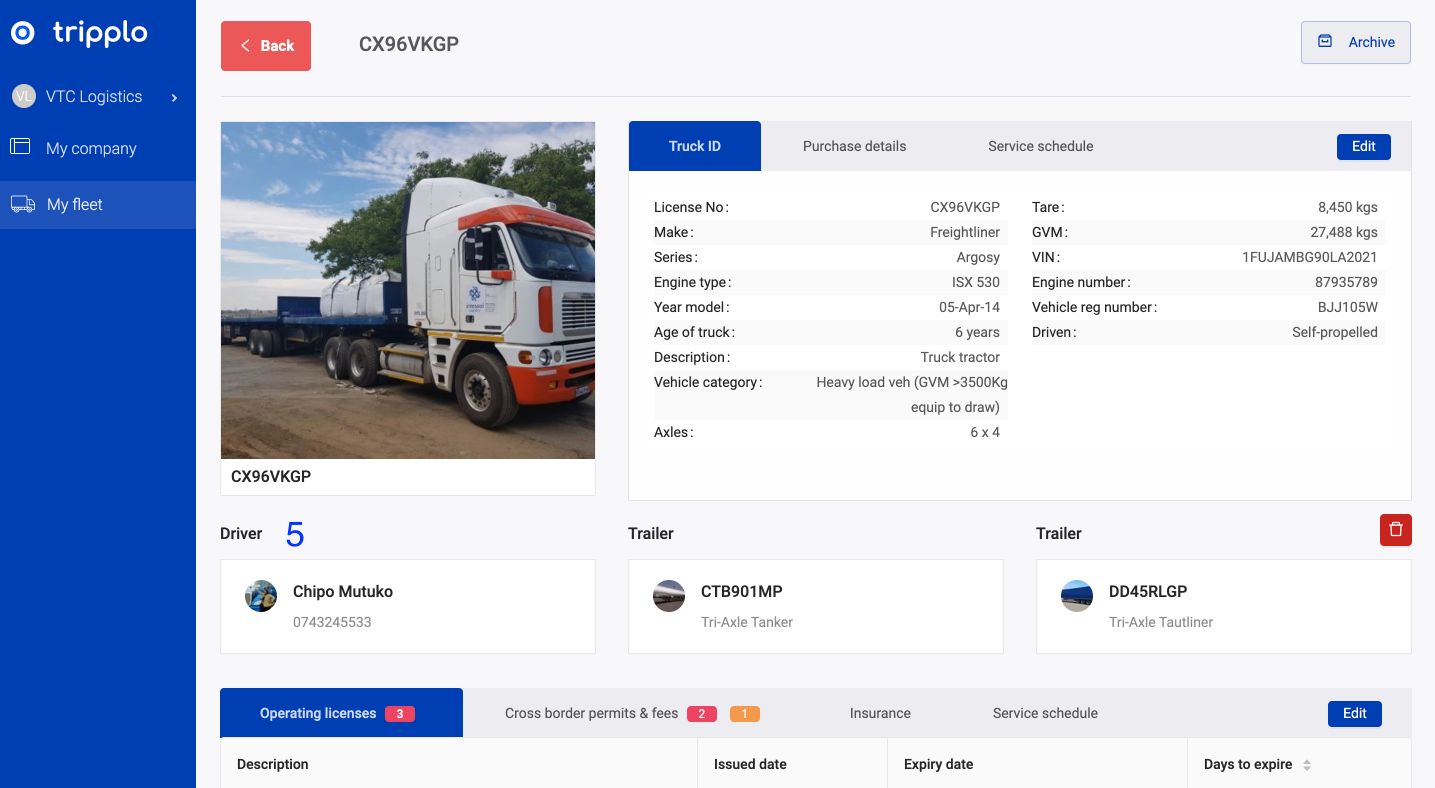Click Edit in the Truck ID panel

tap(1363, 146)
